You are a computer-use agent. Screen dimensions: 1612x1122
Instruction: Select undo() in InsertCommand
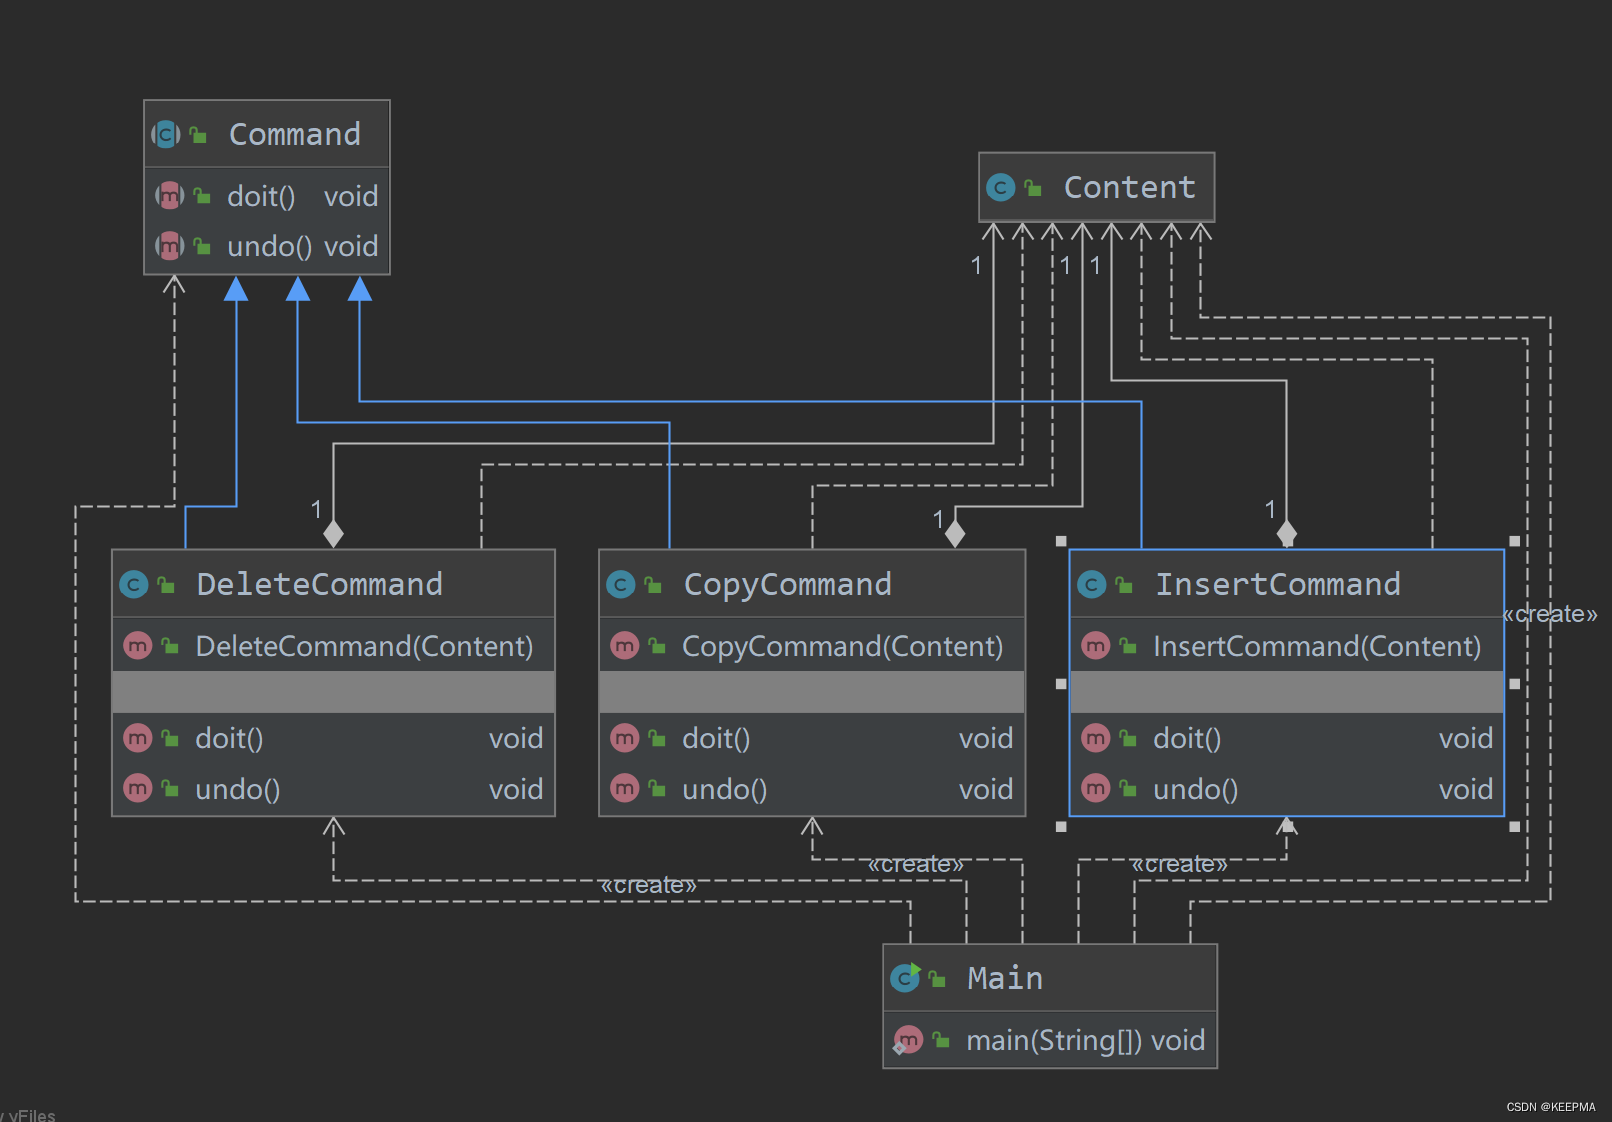(1195, 790)
